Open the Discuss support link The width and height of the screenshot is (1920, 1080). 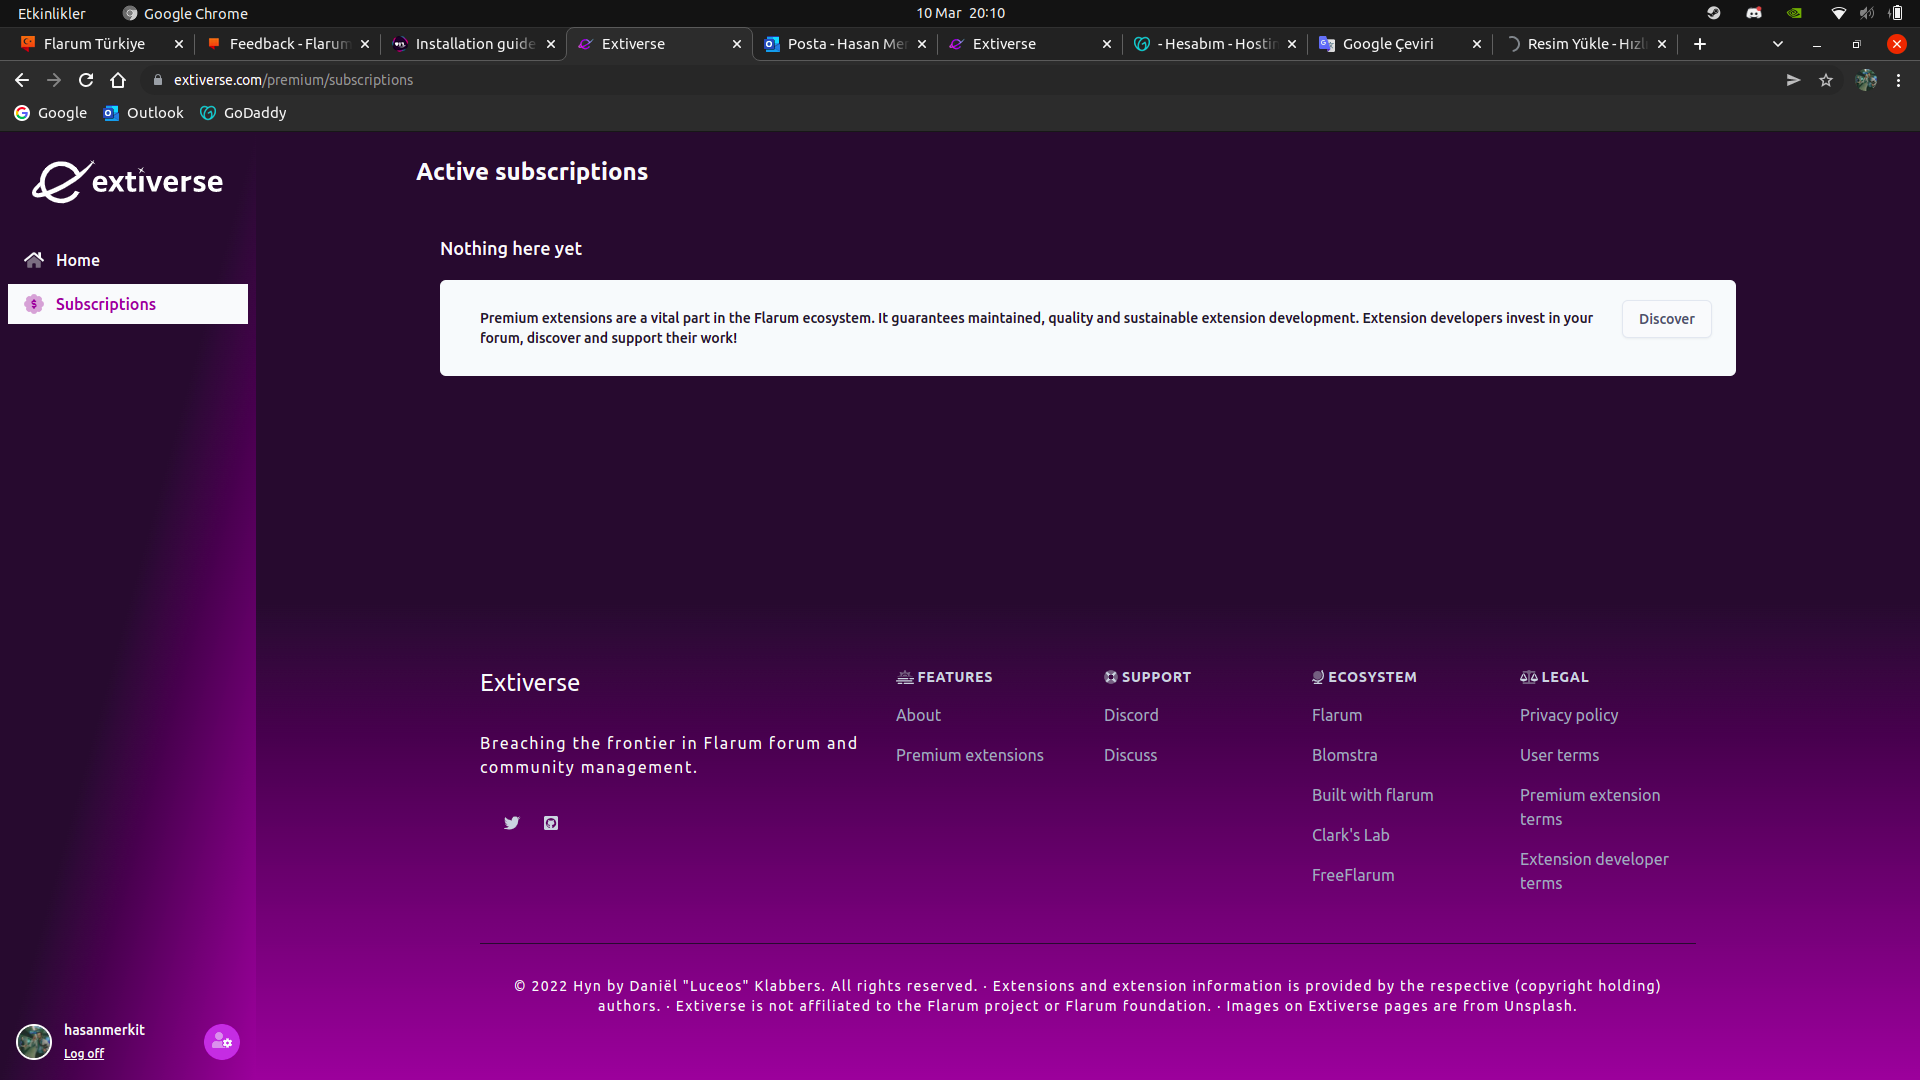(x=1130, y=755)
